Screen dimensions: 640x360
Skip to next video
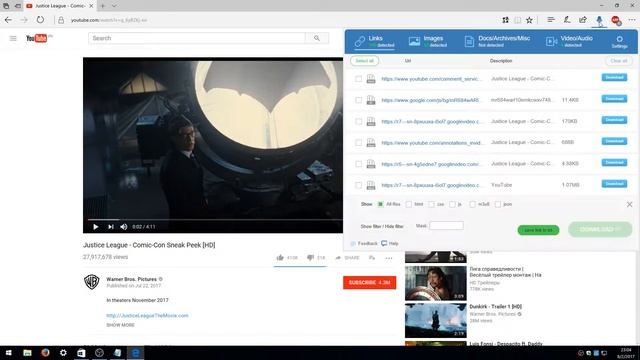(110, 227)
